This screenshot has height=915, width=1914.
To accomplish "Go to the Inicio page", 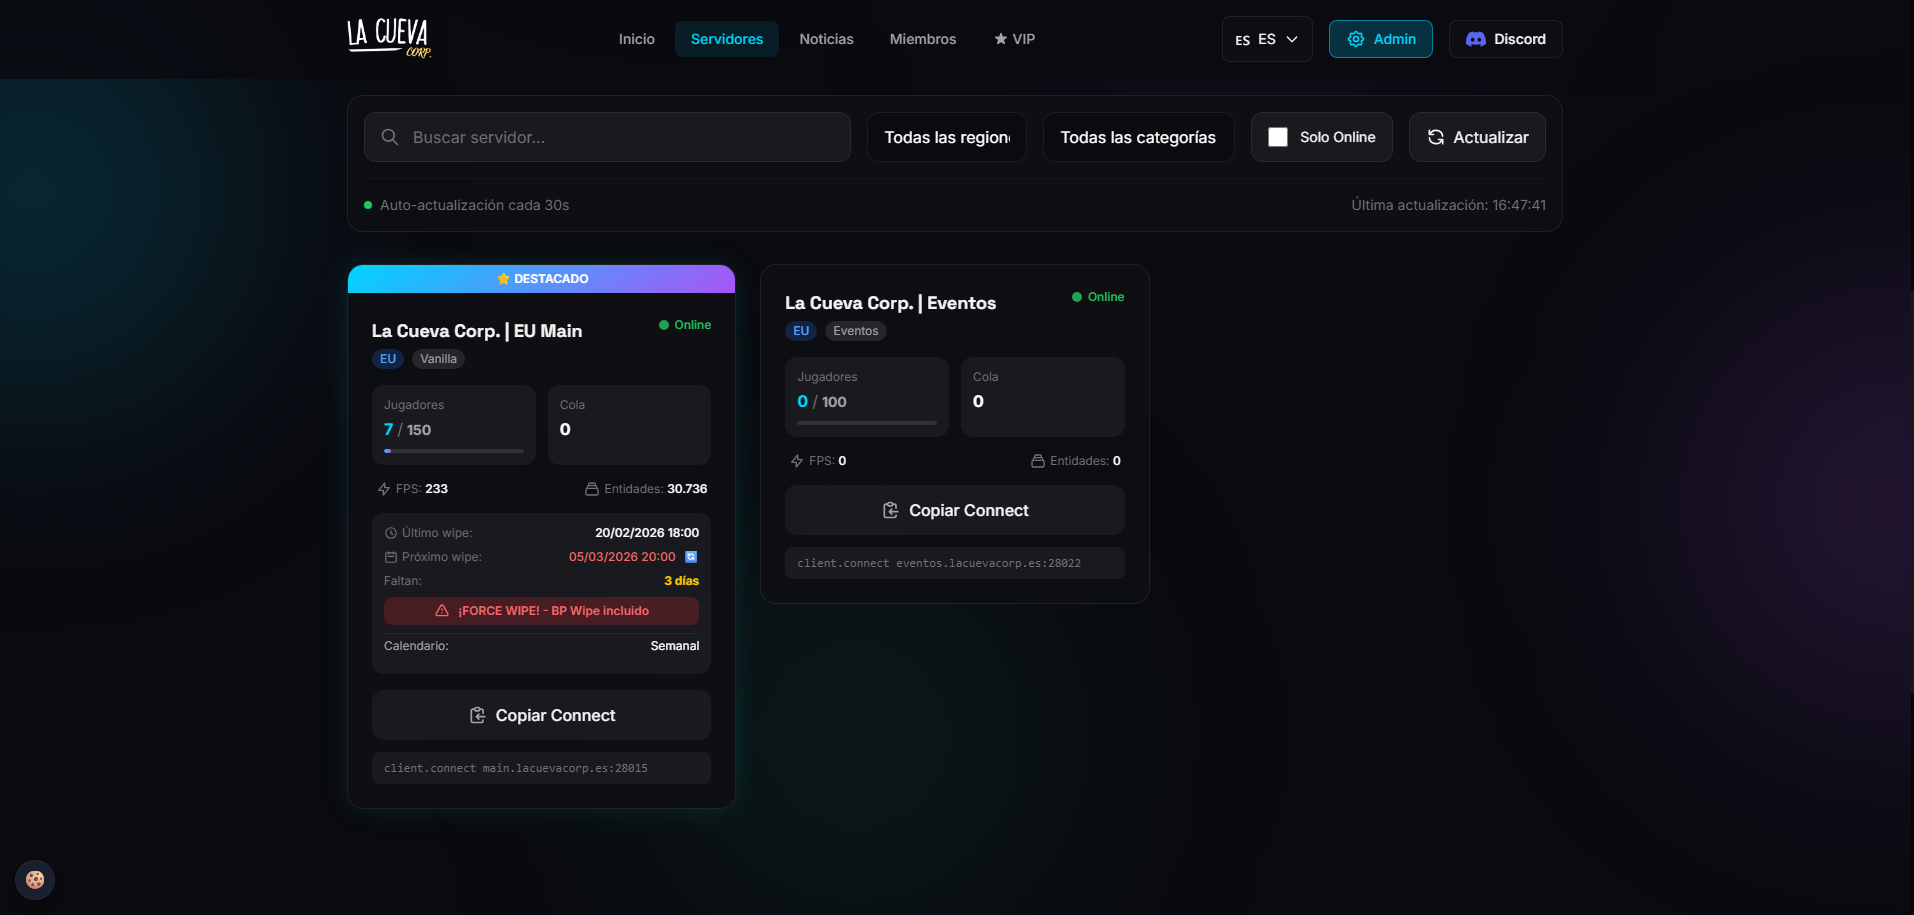I will pos(637,39).
